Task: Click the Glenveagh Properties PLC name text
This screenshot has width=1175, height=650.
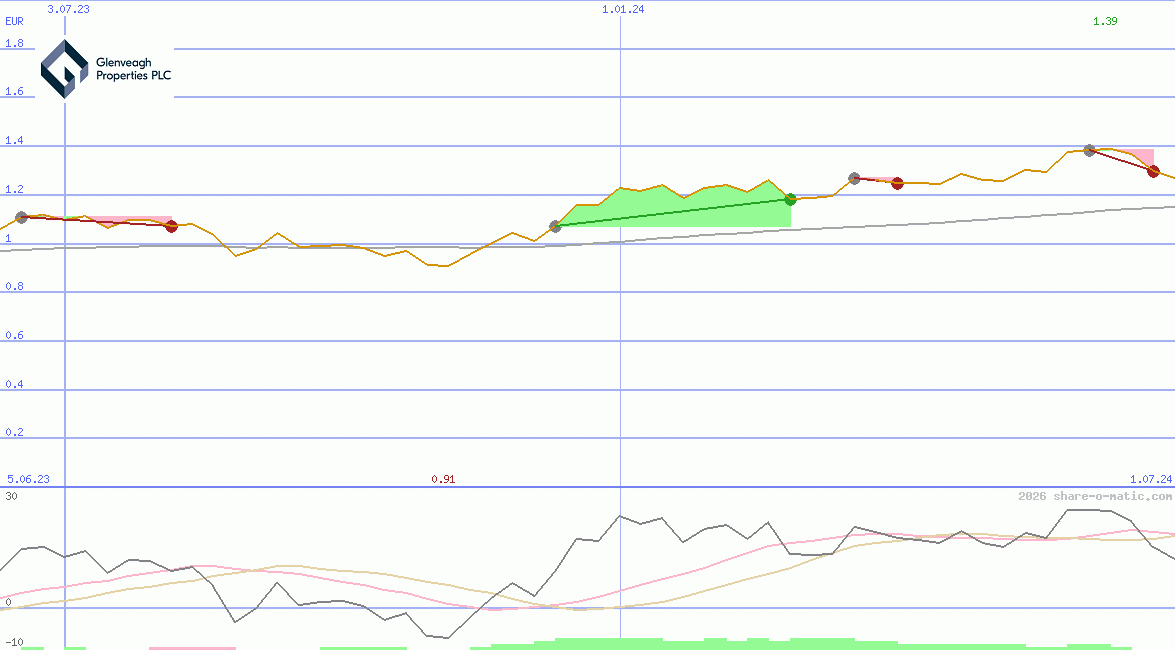Action: click(133, 69)
